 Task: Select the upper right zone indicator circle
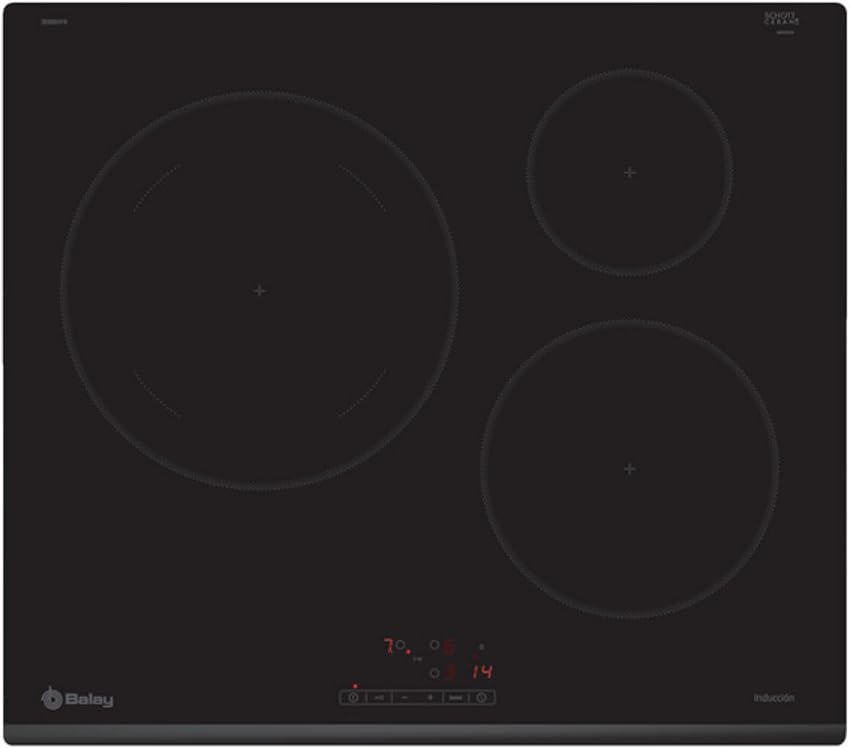(435, 645)
